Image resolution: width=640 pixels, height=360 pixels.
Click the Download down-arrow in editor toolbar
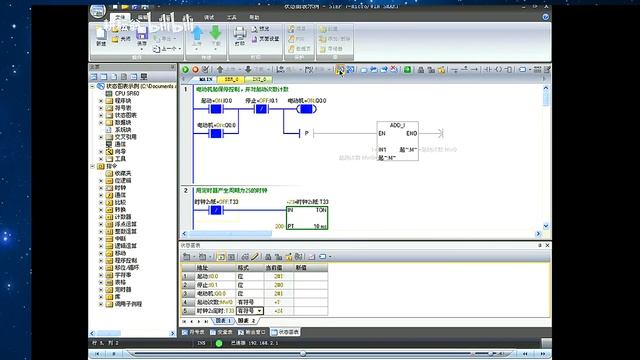point(248,69)
